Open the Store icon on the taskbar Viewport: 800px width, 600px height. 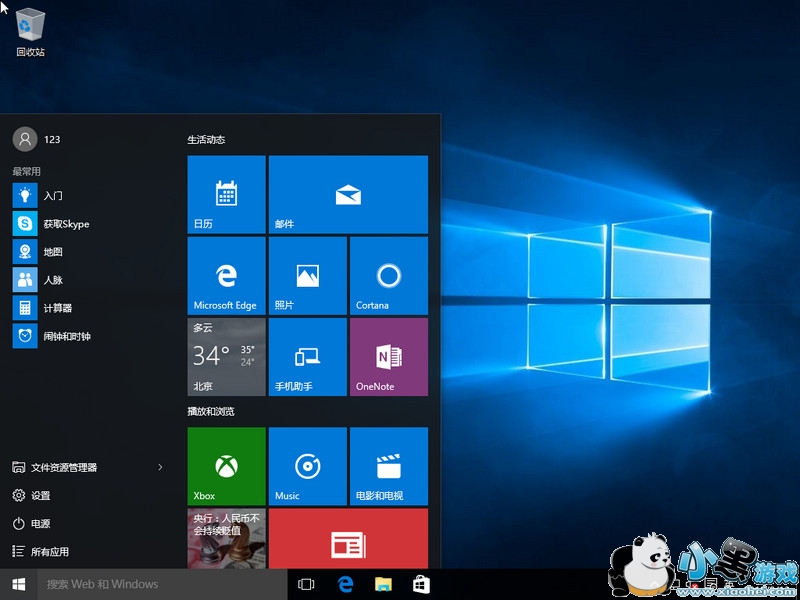pyautogui.click(x=421, y=584)
